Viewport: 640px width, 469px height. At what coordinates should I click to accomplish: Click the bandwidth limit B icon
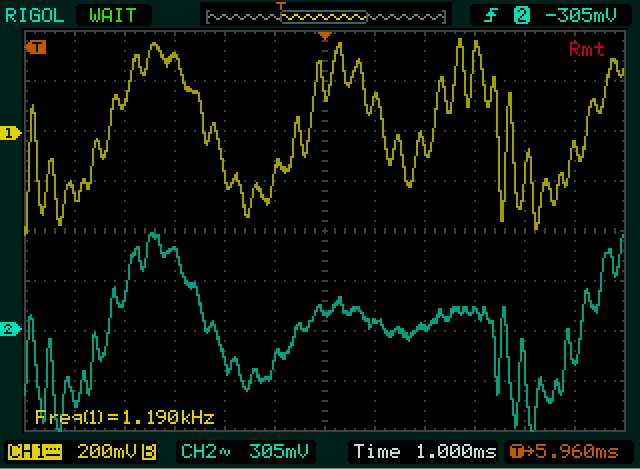click(150, 450)
